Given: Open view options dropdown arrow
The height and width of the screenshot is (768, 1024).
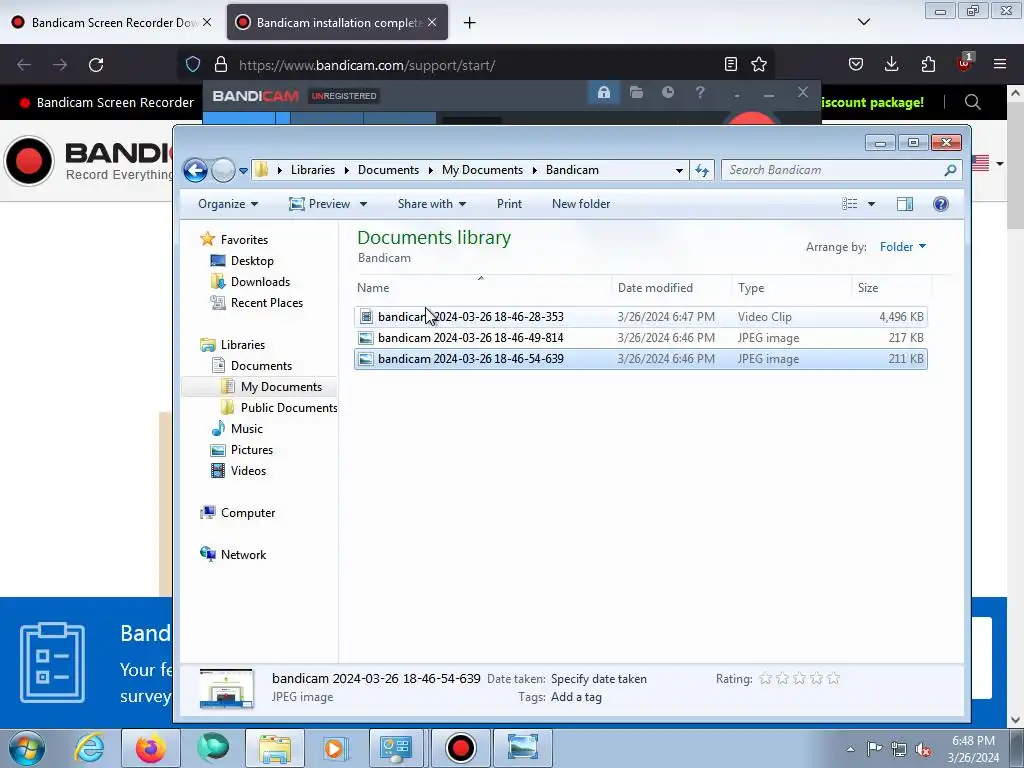Looking at the screenshot, I should pos(871,204).
